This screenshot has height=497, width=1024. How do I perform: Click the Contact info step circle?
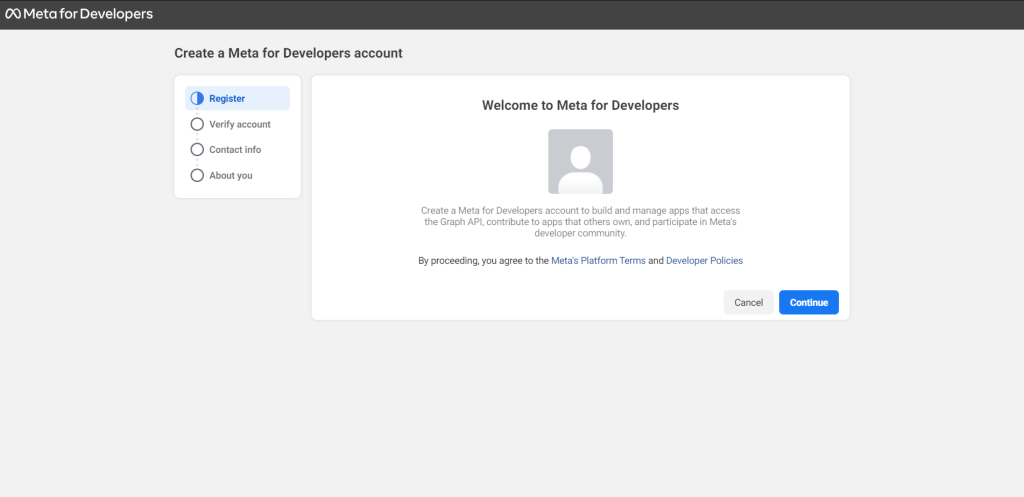tap(197, 150)
